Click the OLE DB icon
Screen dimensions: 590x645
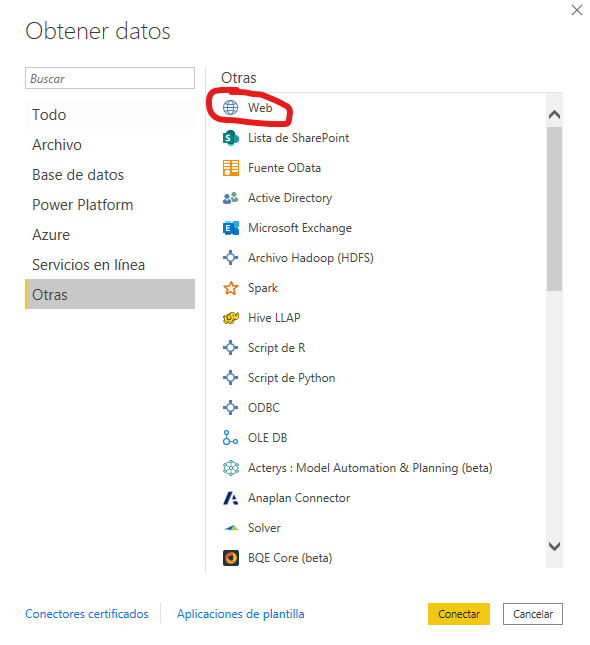pos(230,438)
